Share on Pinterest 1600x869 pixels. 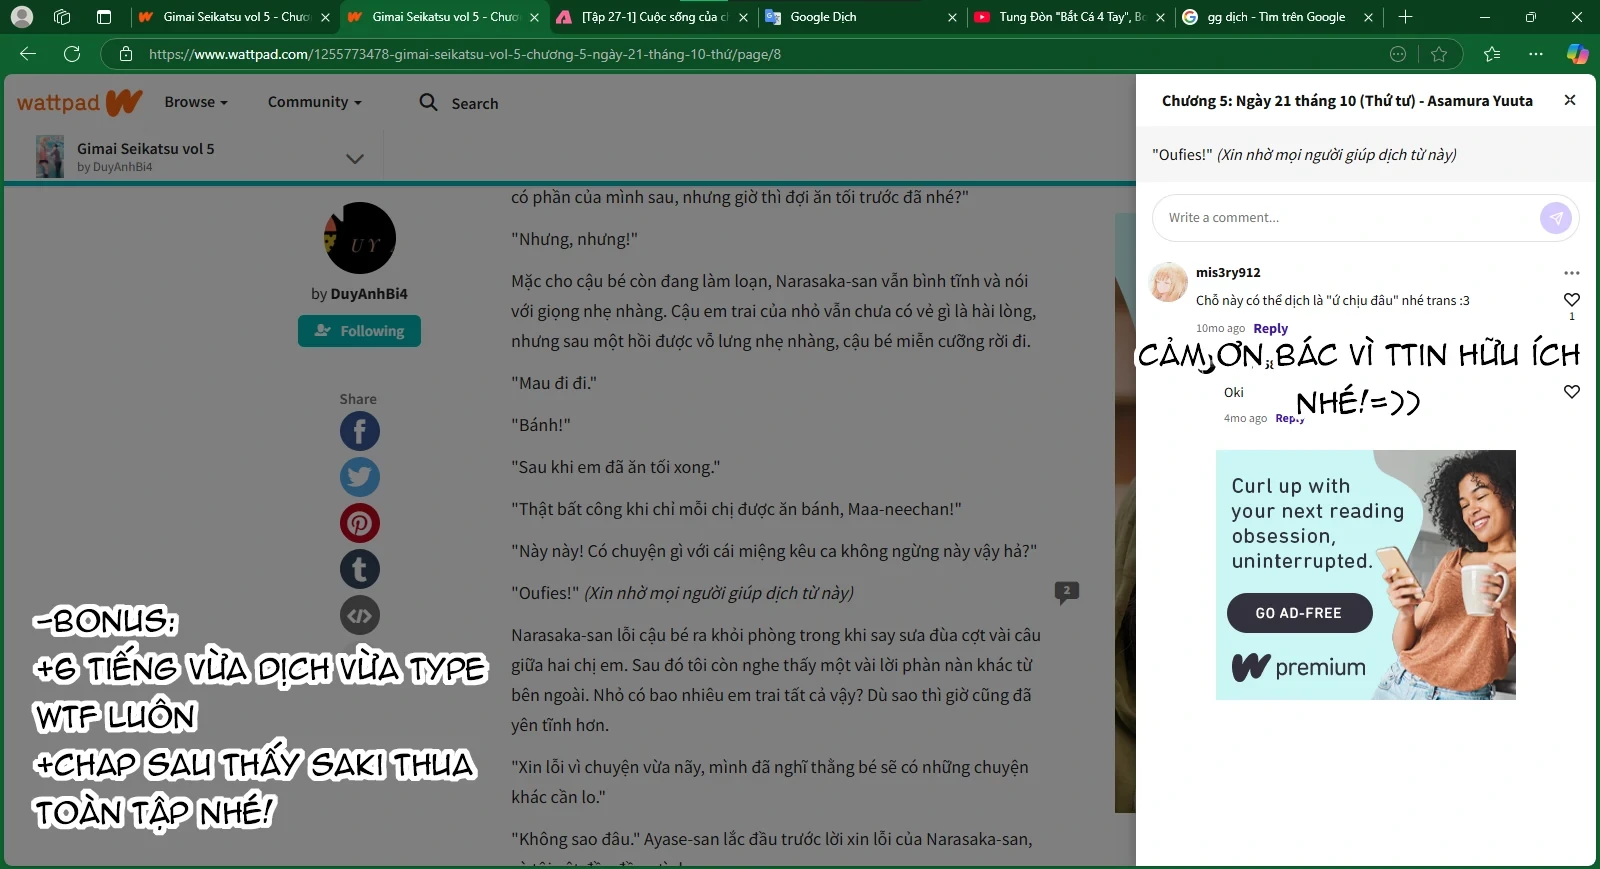coord(359,523)
